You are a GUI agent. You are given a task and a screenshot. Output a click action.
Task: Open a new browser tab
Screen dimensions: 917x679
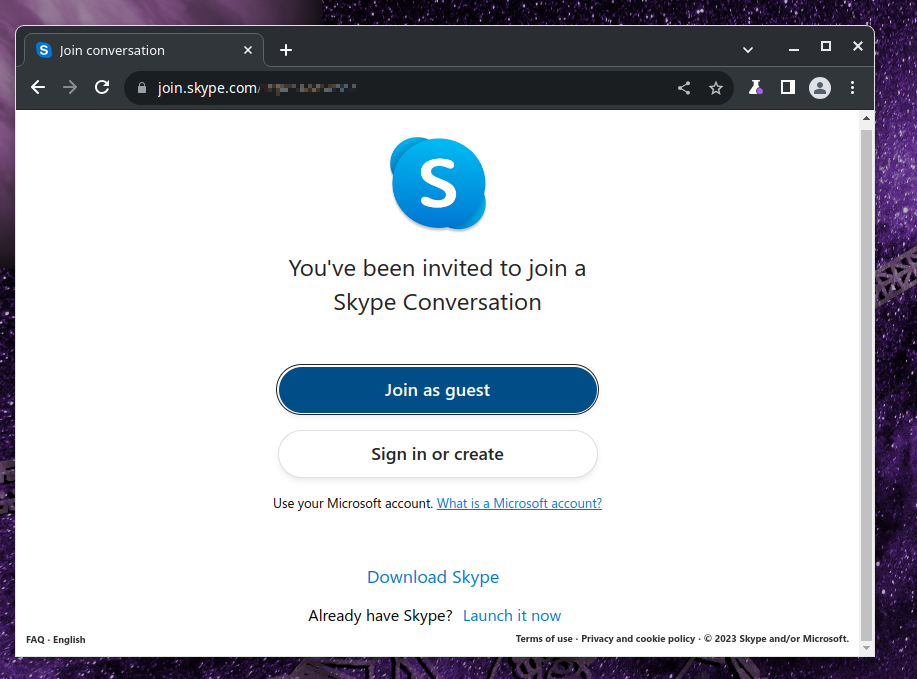coord(285,50)
